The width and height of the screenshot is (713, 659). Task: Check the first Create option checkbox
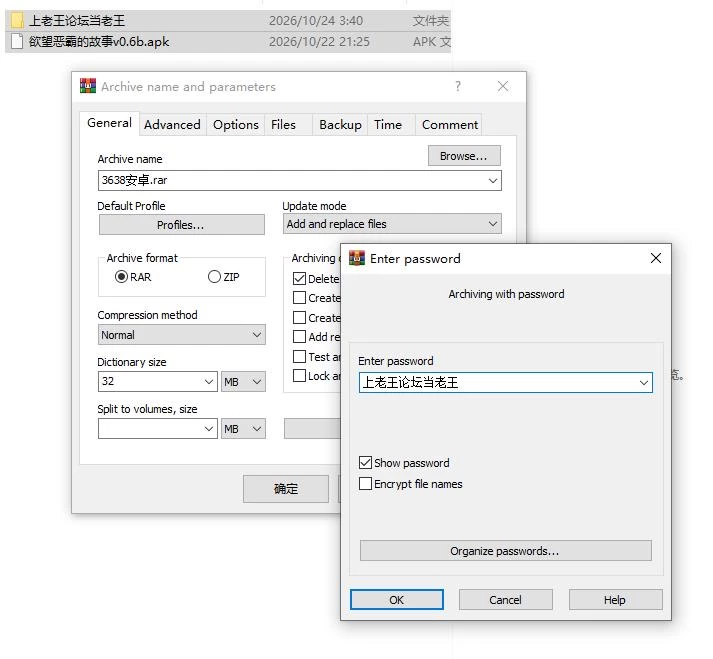pyautogui.click(x=299, y=298)
